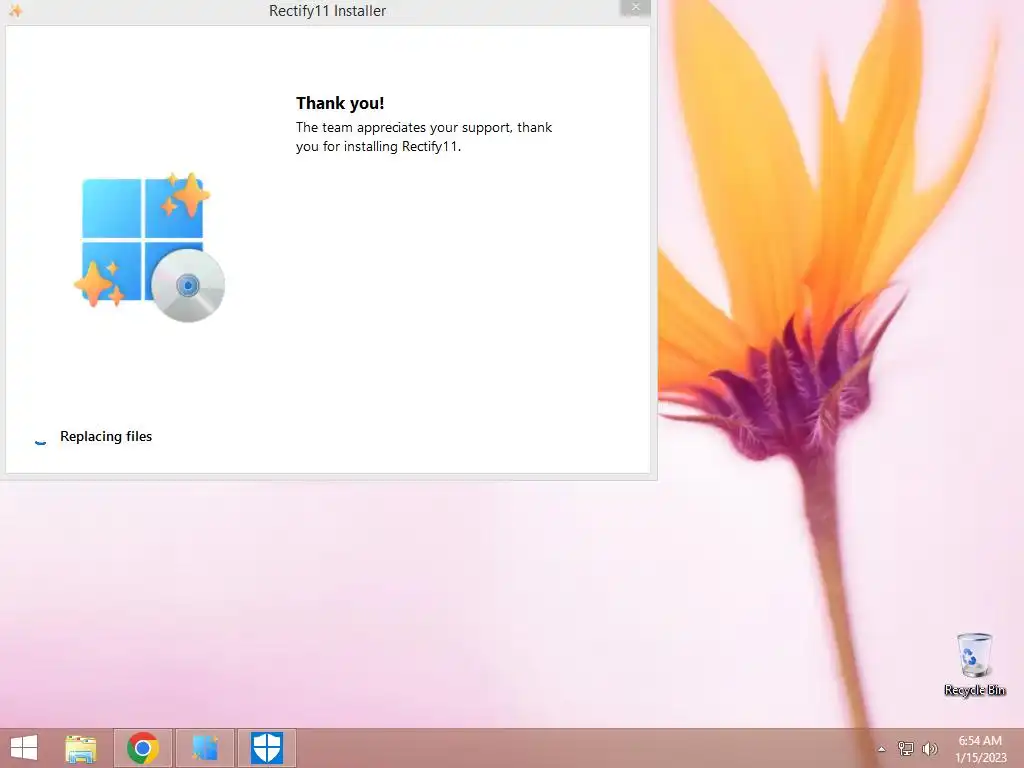Viewport: 1024px width, 768px height.
Task: Click the 'The team appreciates your support' paragraph
Action: [x=424, y=136]
